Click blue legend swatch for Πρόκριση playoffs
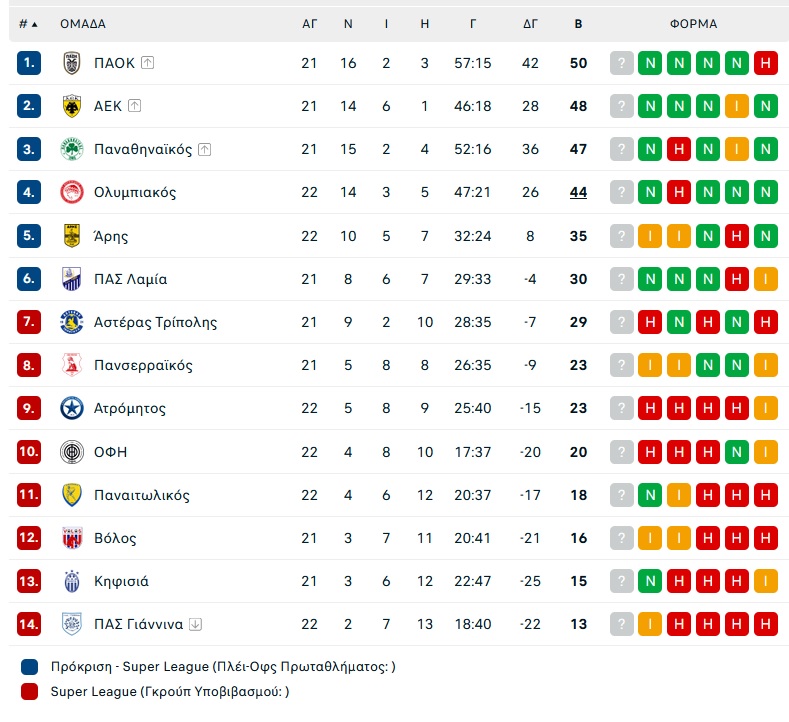Image resolution: width=789 pixels, height=722 pixels. (x=30, y=667)
